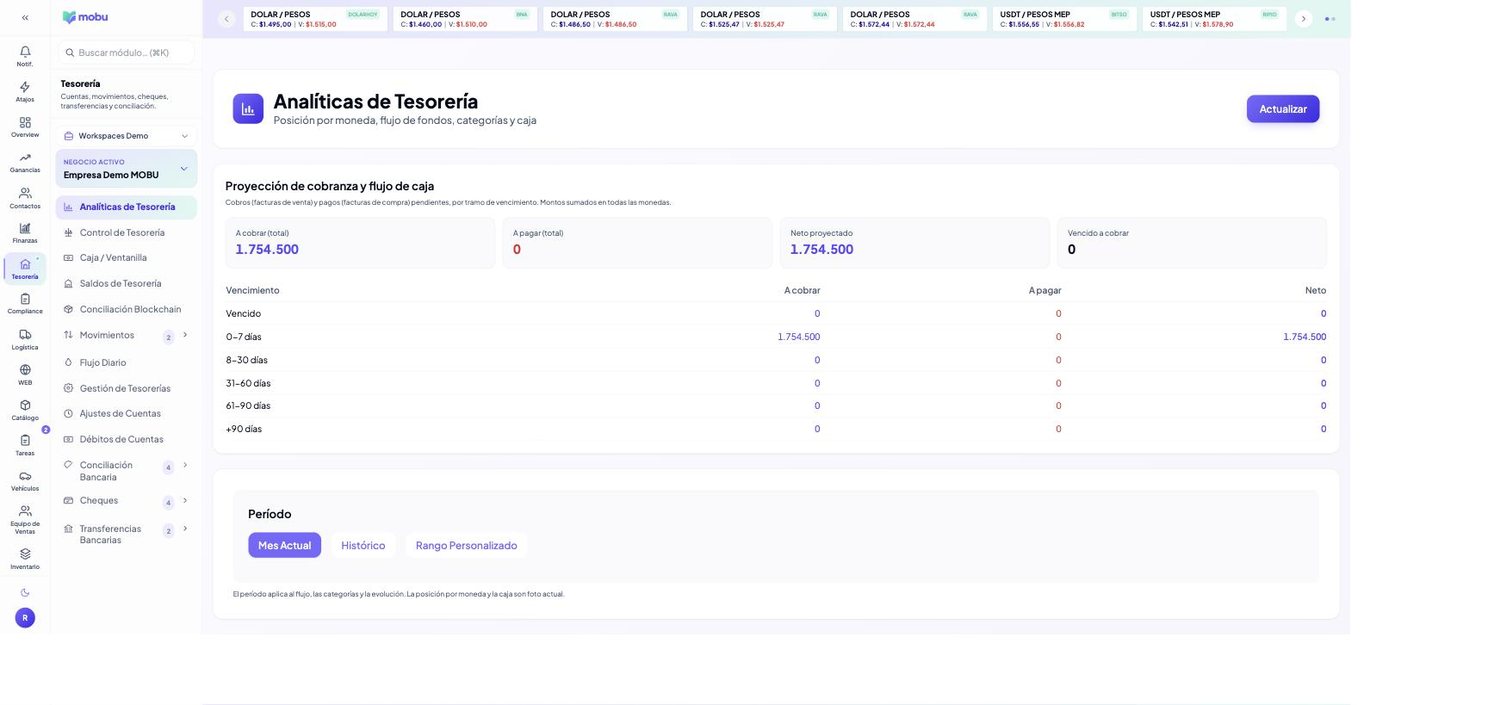Open Saldos de Tesorería menu item
1500x705 pixels.
tap(126, 284)
